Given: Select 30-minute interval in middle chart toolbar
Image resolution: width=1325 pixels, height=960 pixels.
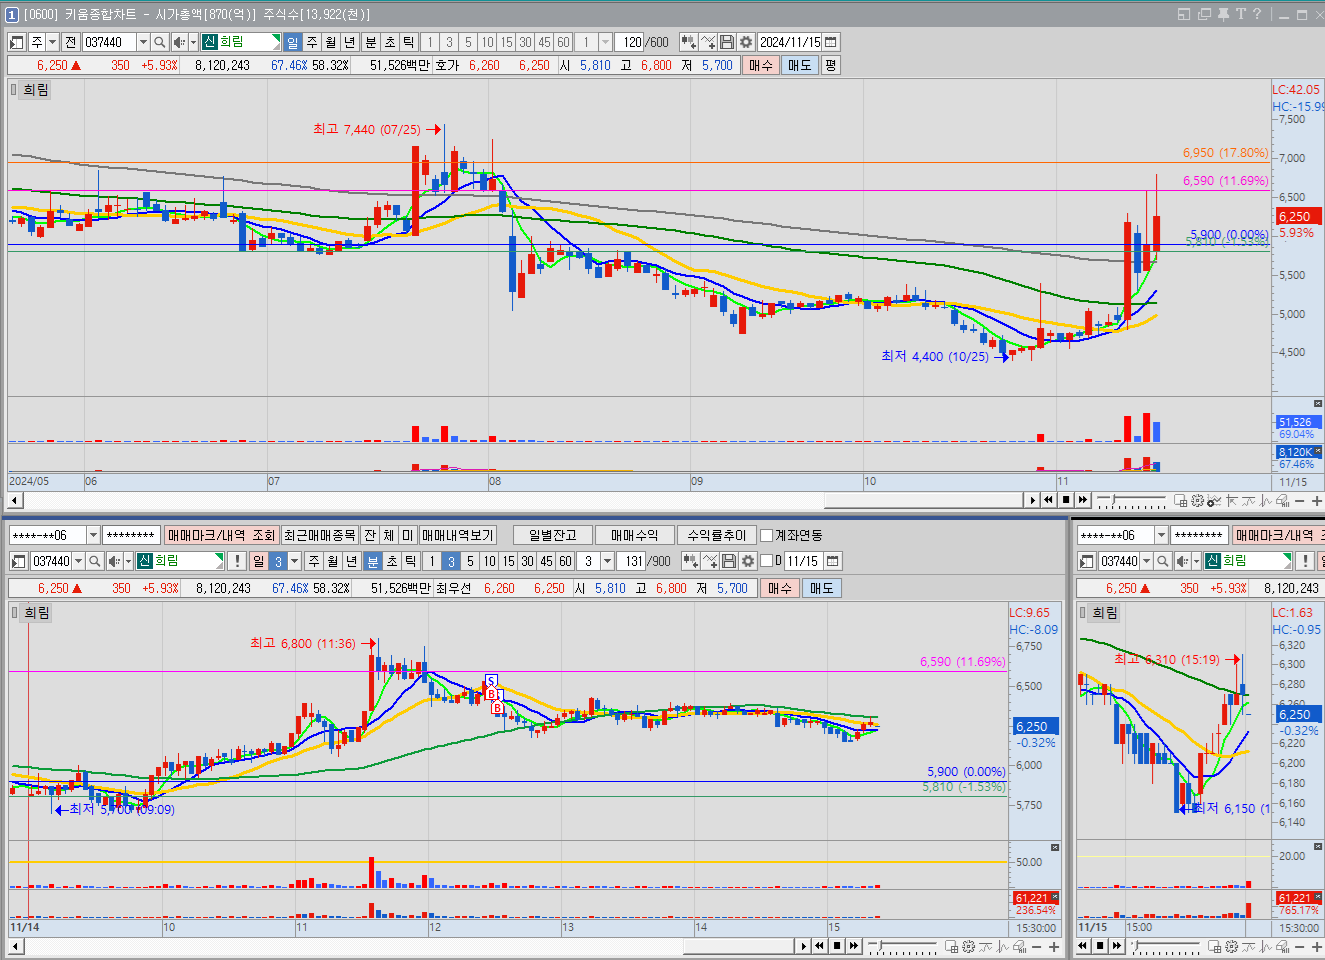Looking at the screenshot, I should click(x=527, y=561).
